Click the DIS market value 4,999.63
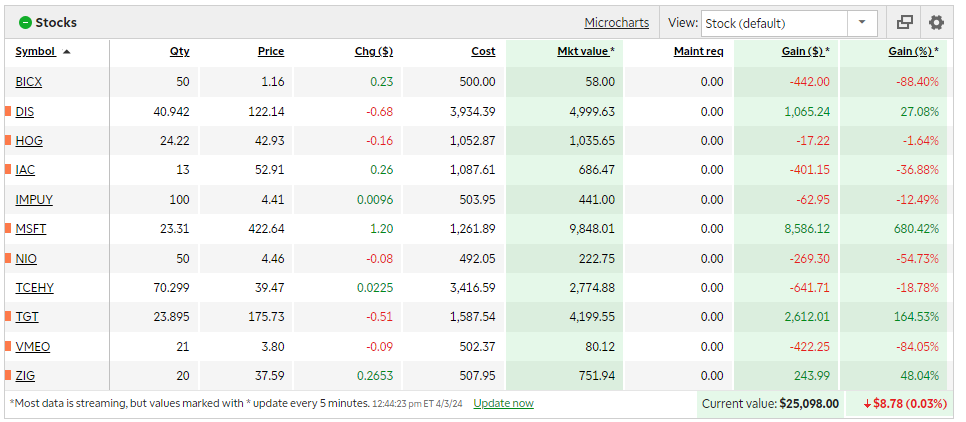 (x=591, y=112)
